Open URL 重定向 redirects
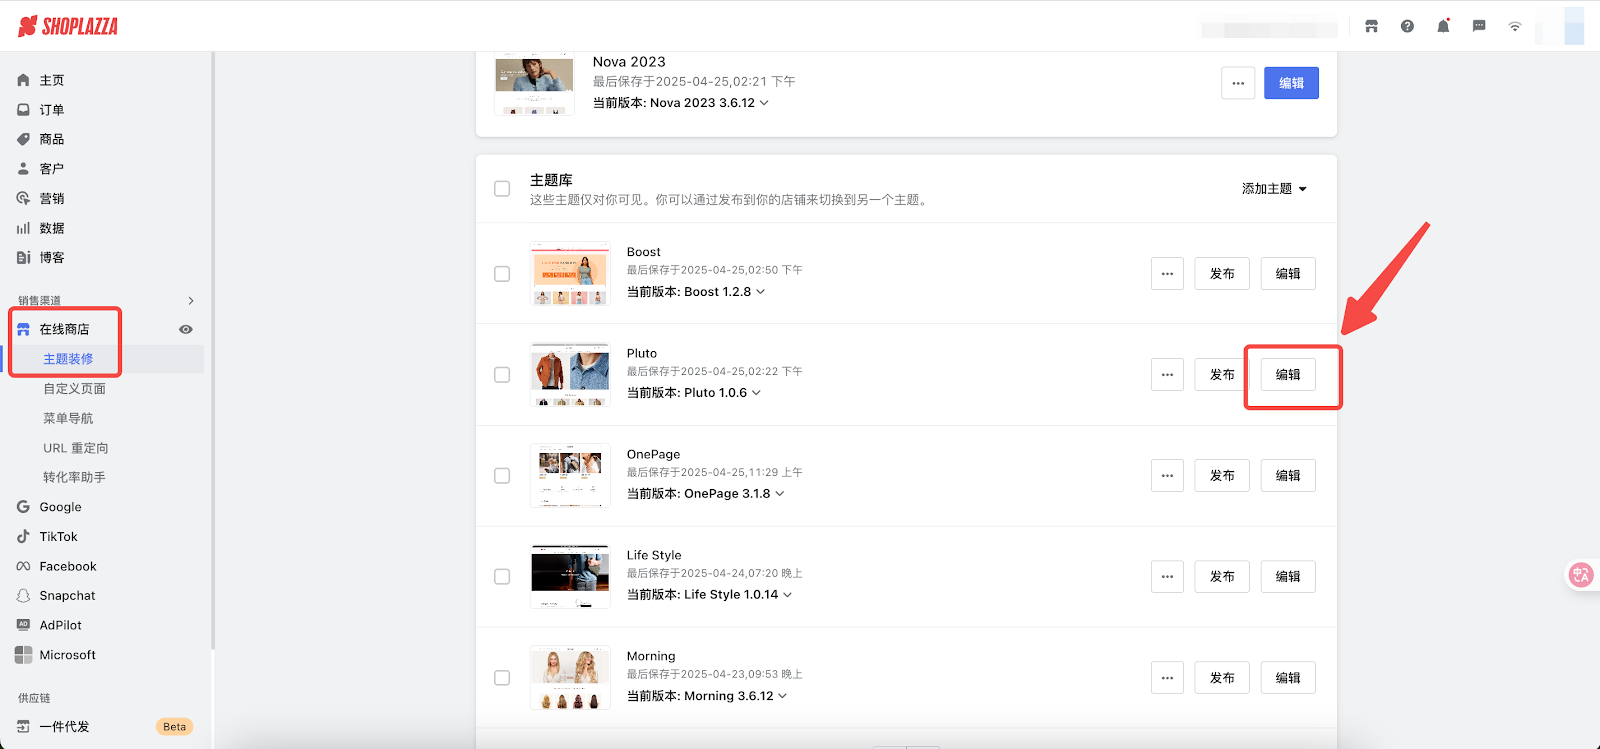Image resolution: width=1600 pixels, height=749 pixels. (x=76, y=448)
